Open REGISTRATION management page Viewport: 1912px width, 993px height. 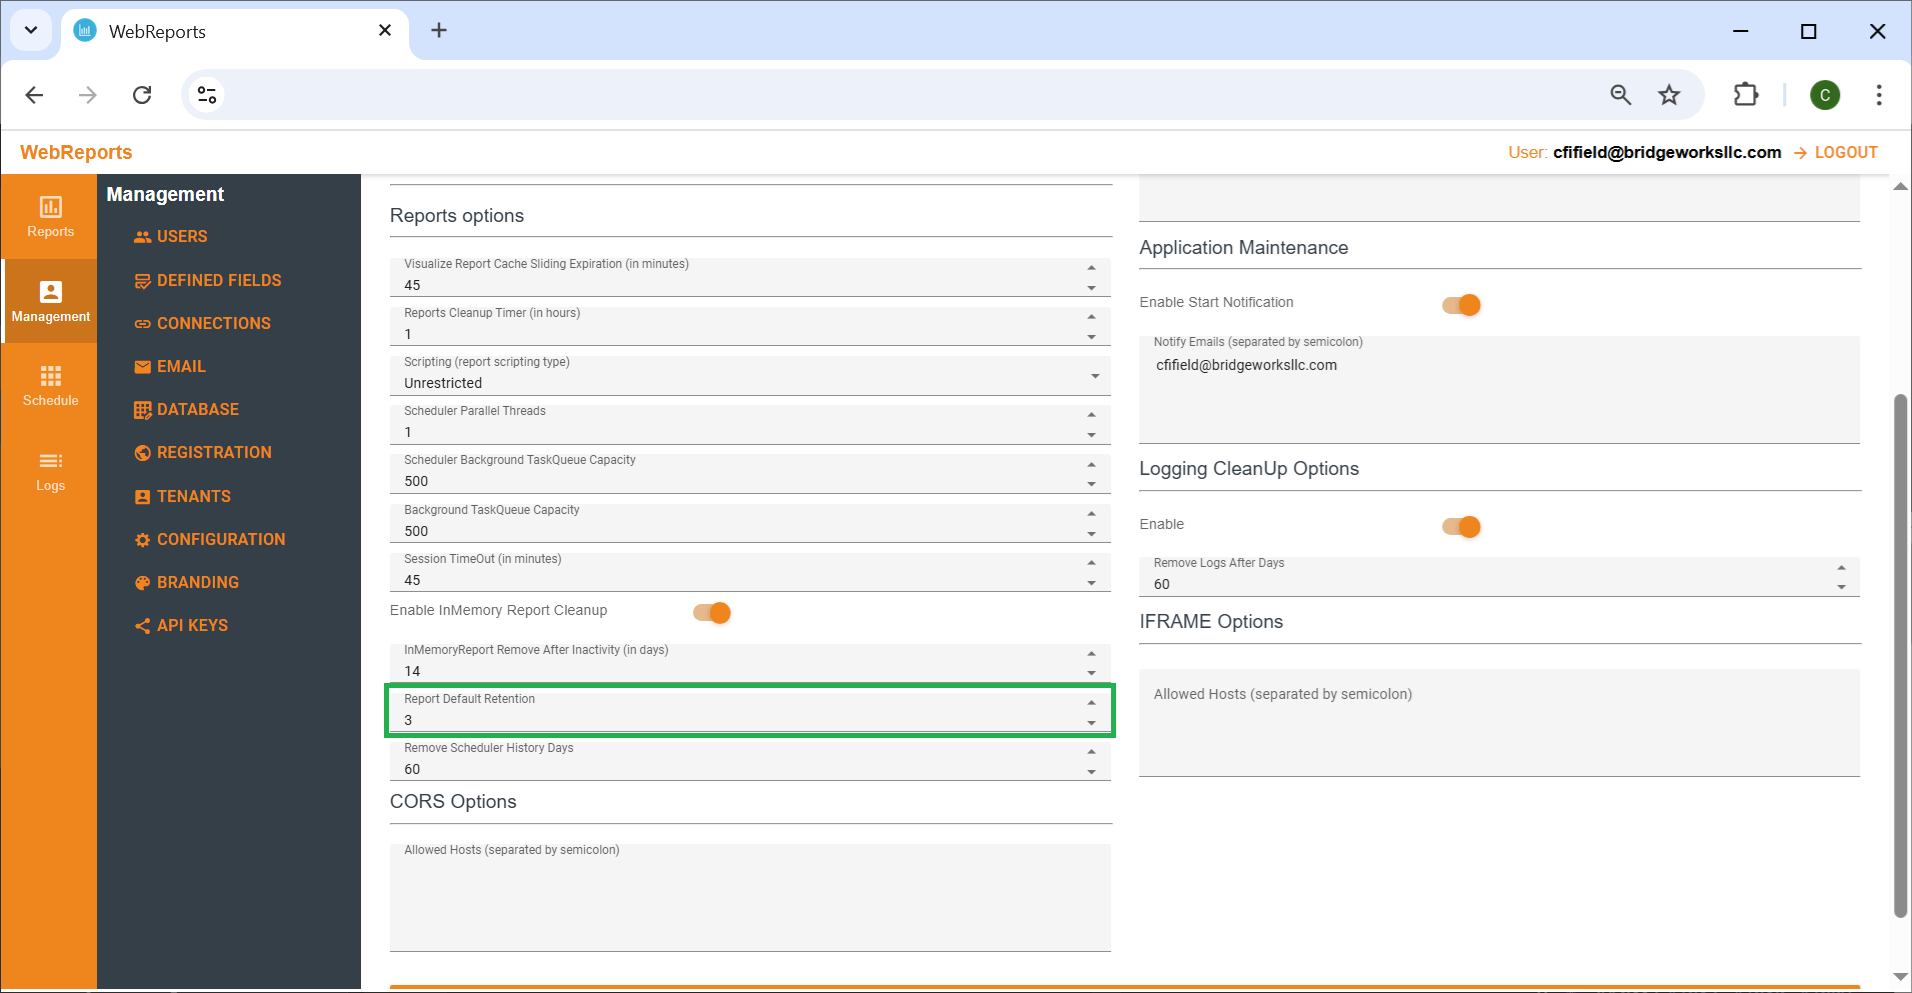coord(214,453)
